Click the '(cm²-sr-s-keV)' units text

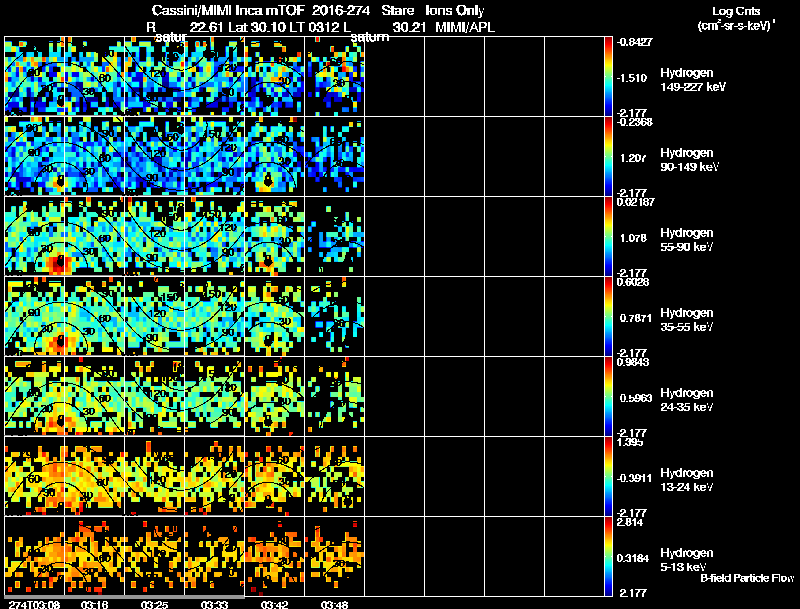point(736,26)
